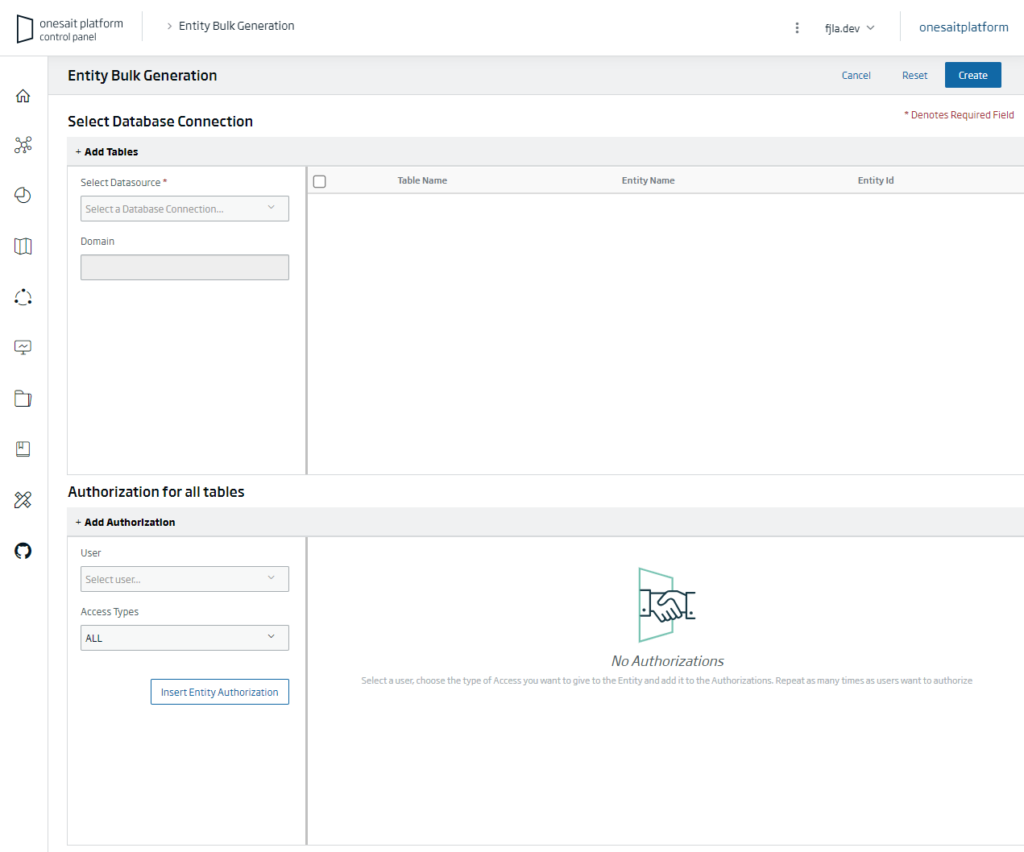The width and height of the screenshot is (1024, 852).
Task: Click the onesait platform logo
Action: [70, 29]
